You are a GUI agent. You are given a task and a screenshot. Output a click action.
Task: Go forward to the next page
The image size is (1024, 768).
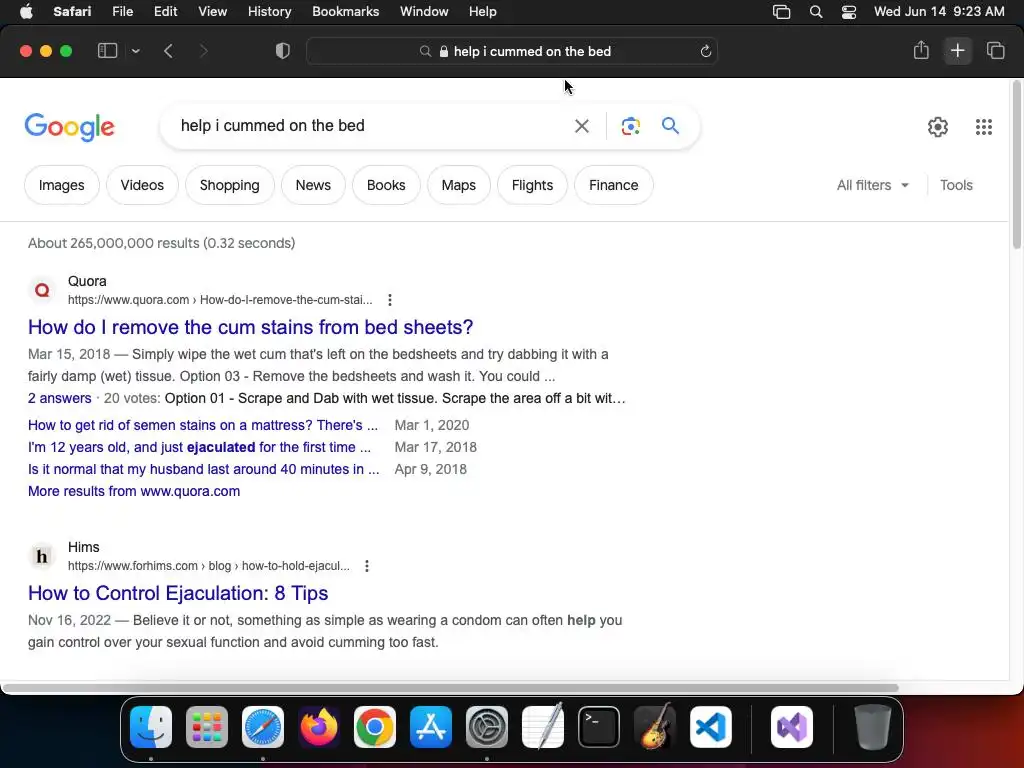tap(203, 51)
